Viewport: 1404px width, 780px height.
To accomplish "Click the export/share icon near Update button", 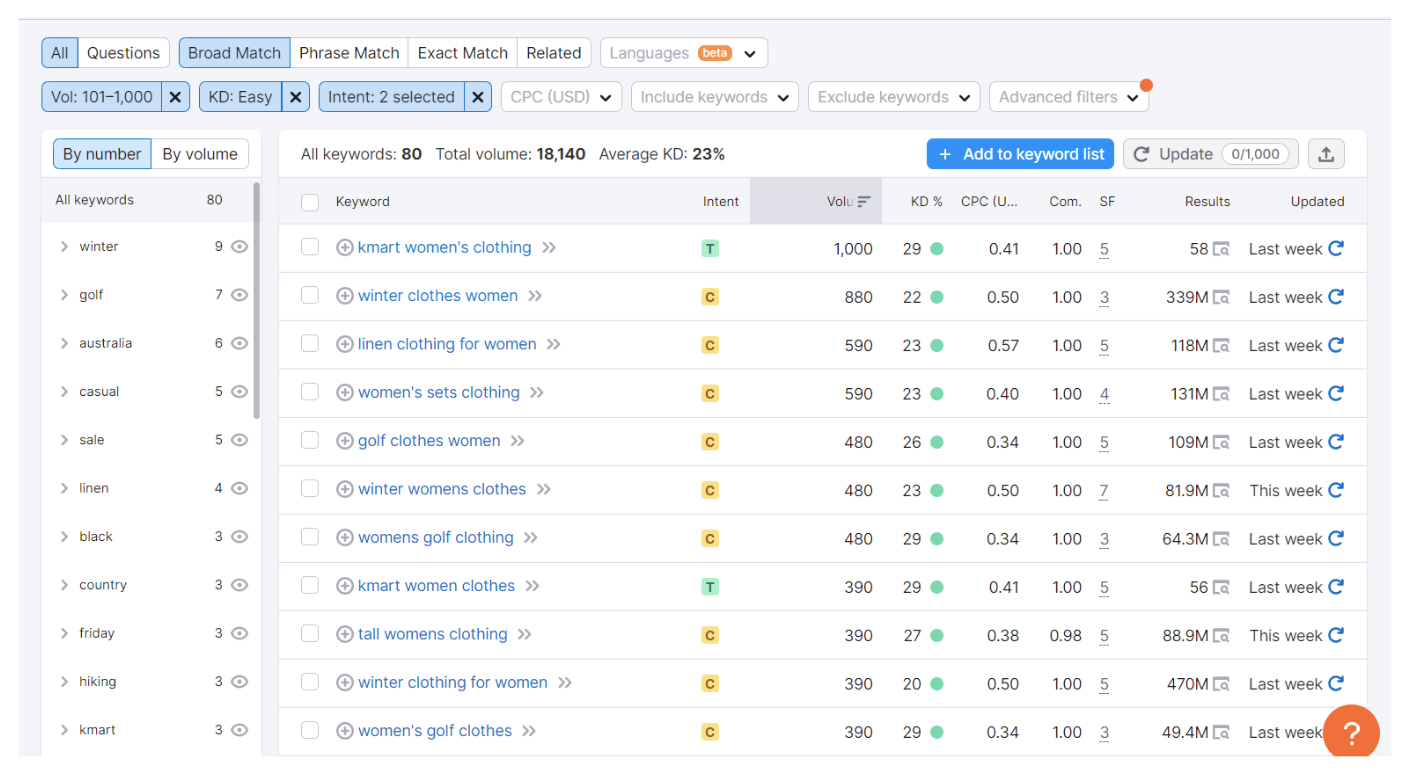I will pos(1326,154).
